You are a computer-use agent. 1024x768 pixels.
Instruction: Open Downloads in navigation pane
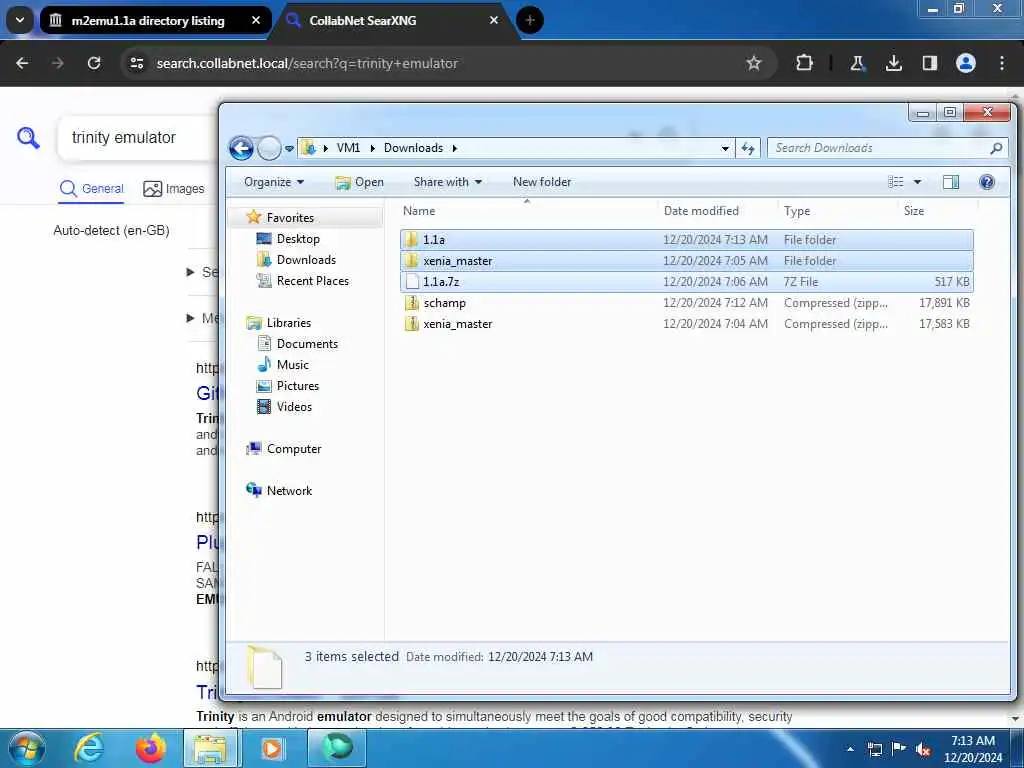pos(306,260)
